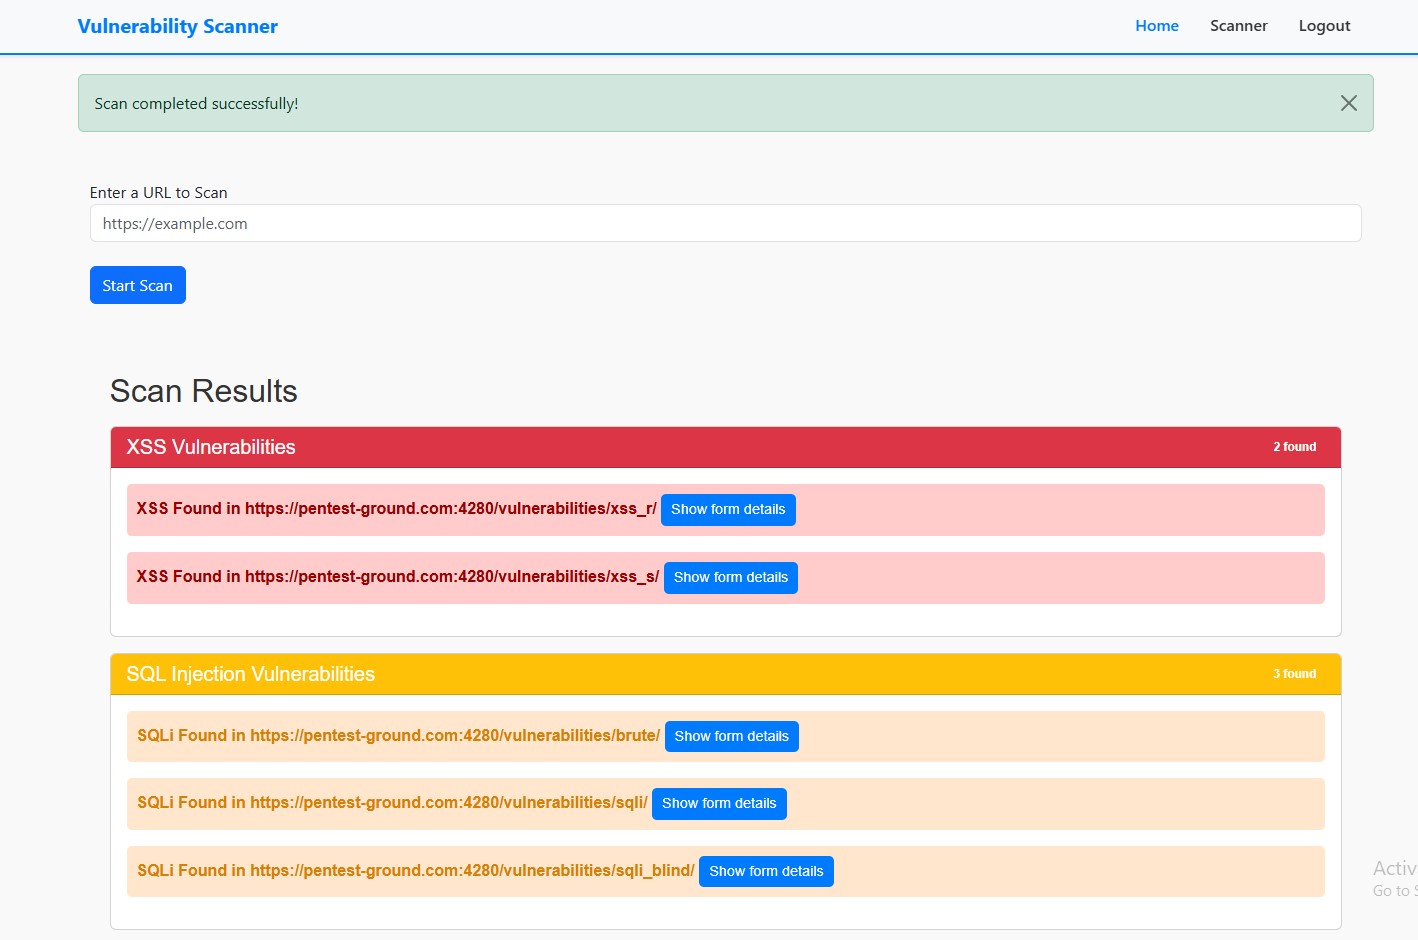1418x940 pixels.
Task: Select the 'SQLi Found in ...sqli_blind/' text
Action: [416, 871]
